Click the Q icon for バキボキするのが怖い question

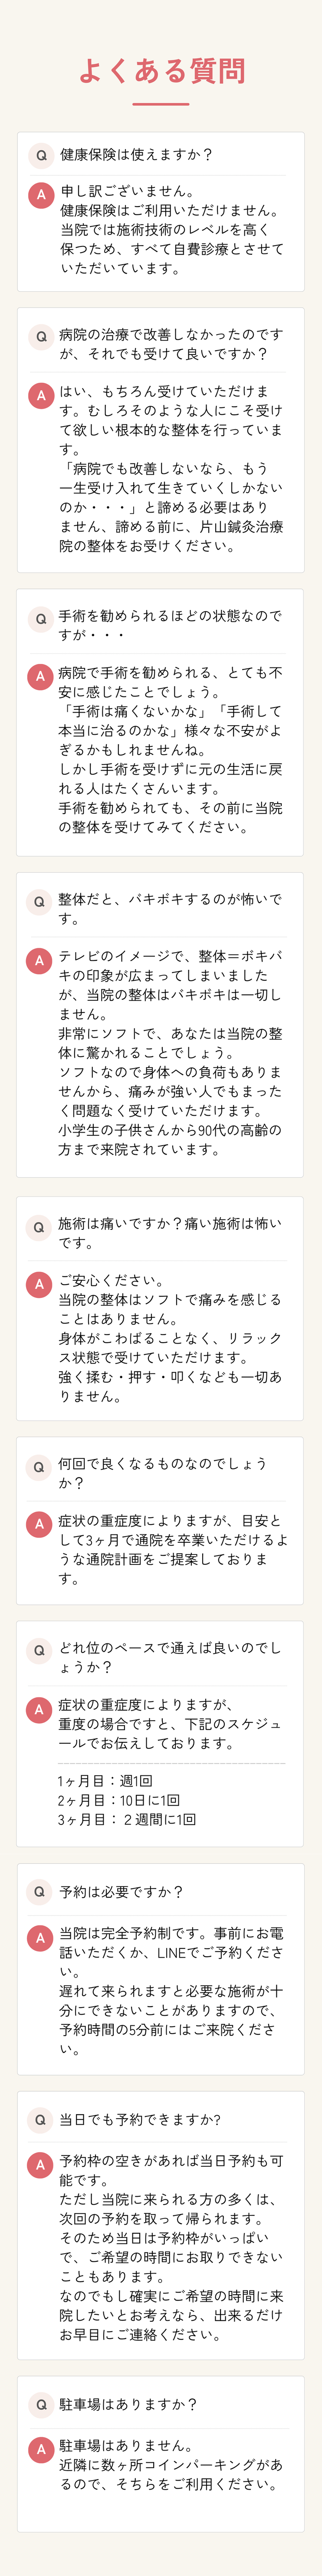pos(40,901)
